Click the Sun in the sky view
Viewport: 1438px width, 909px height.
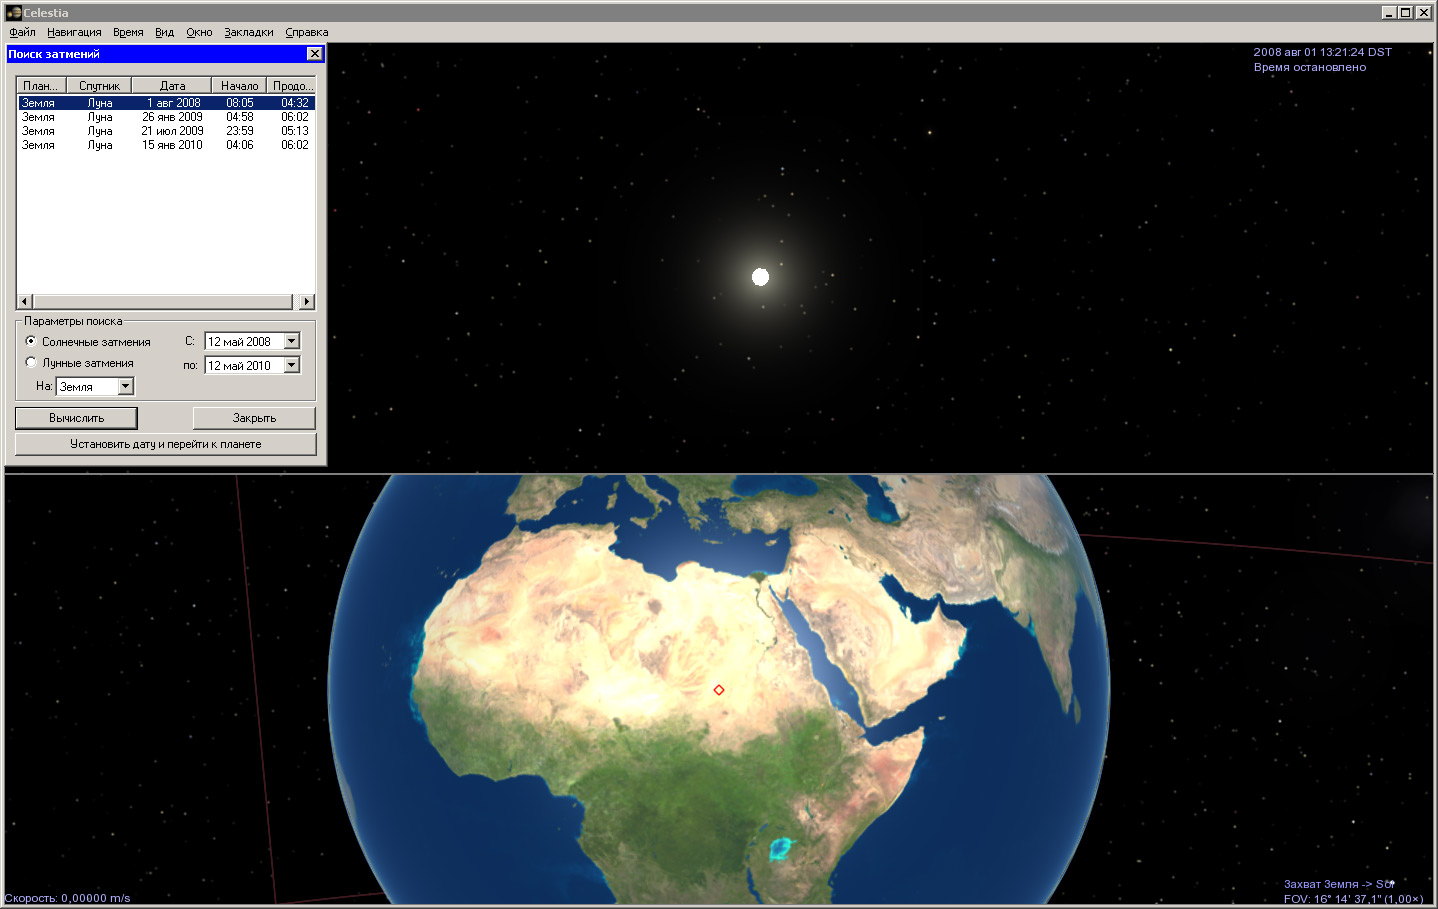pos(760,277)
